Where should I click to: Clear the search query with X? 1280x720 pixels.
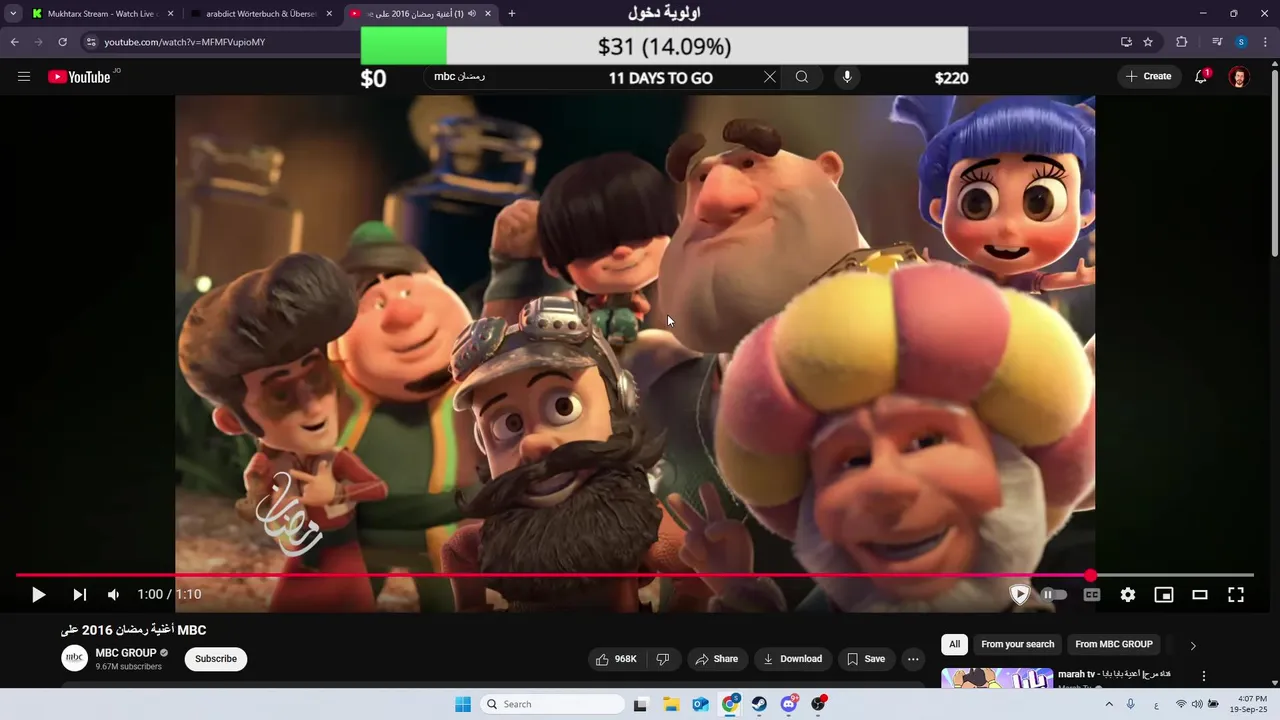tap(770, 77)
